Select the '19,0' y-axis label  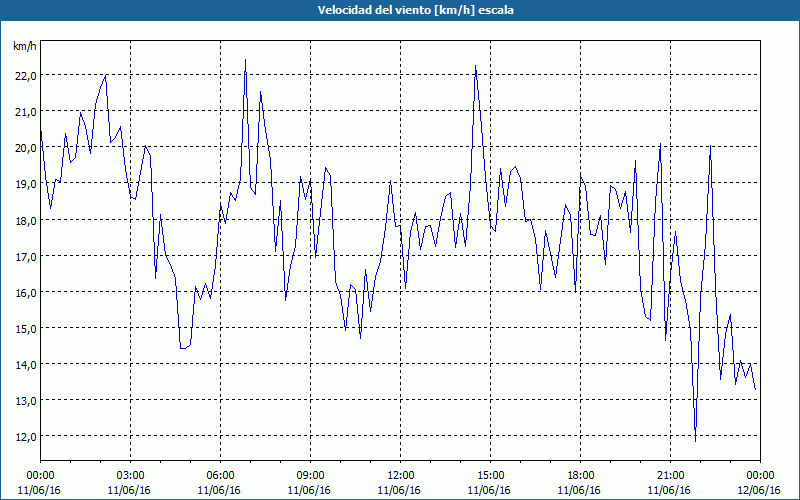(x=27, y=184)
